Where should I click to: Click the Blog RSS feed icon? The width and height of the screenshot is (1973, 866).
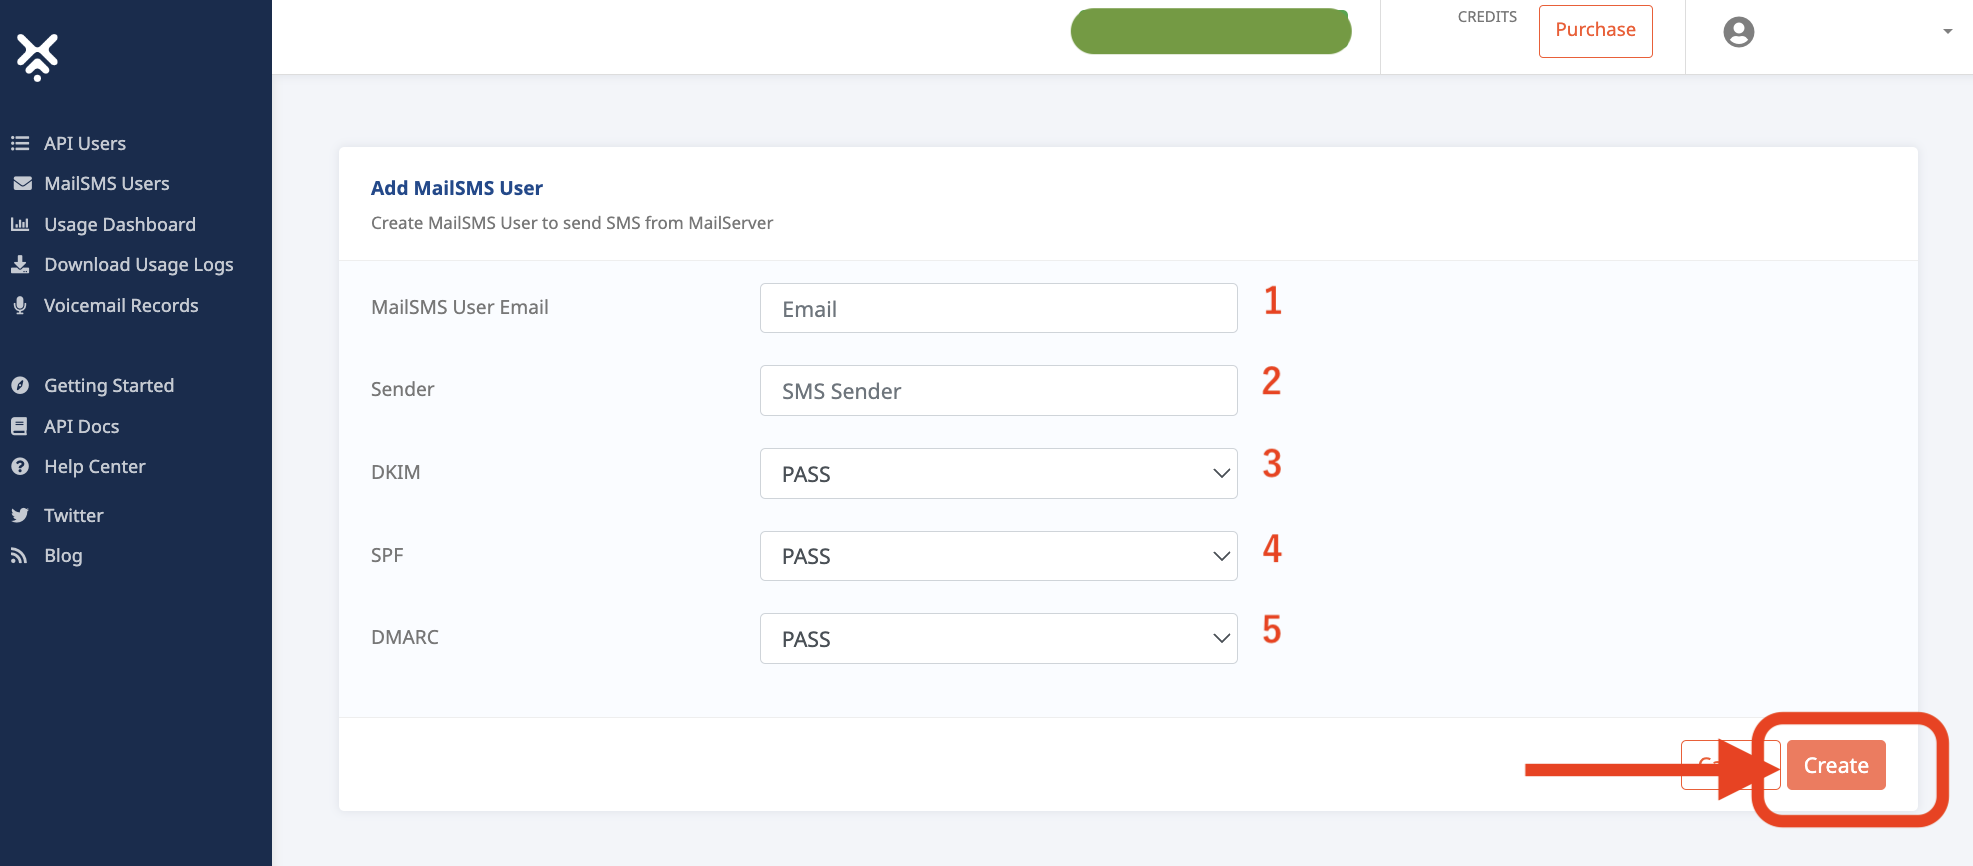point(19,555)
